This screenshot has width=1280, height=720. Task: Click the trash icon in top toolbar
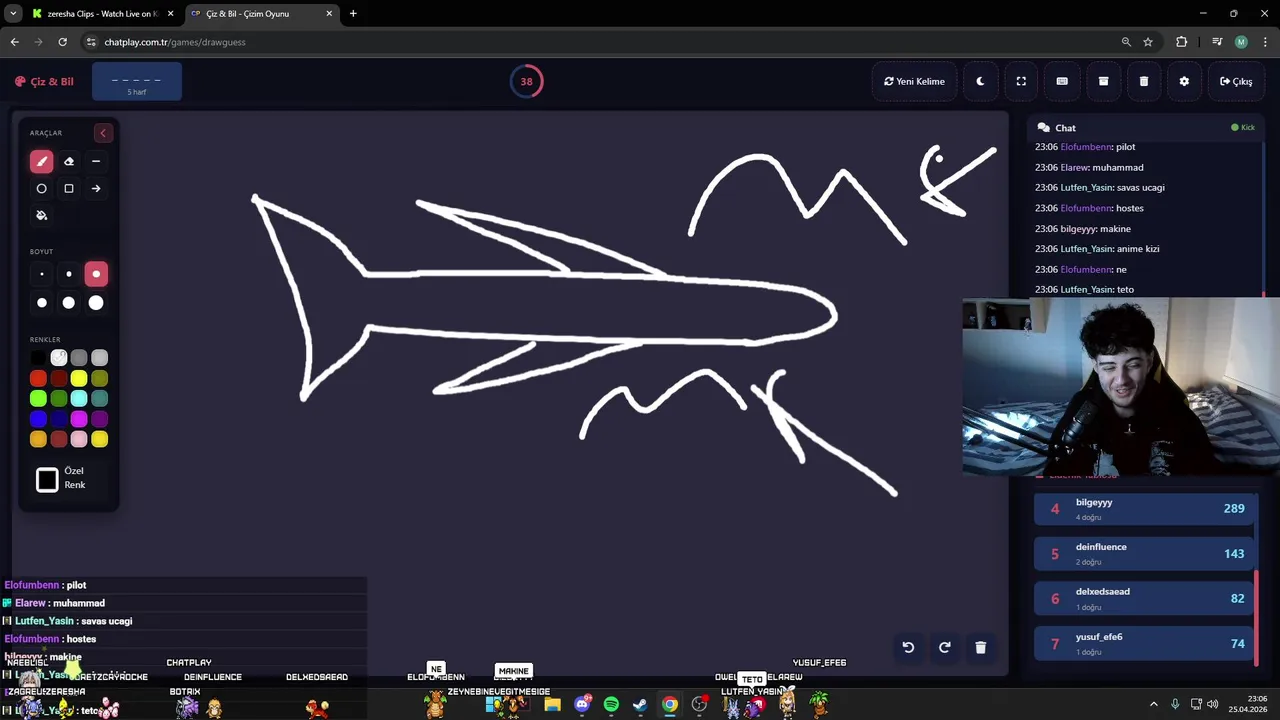click(1144, 81)
